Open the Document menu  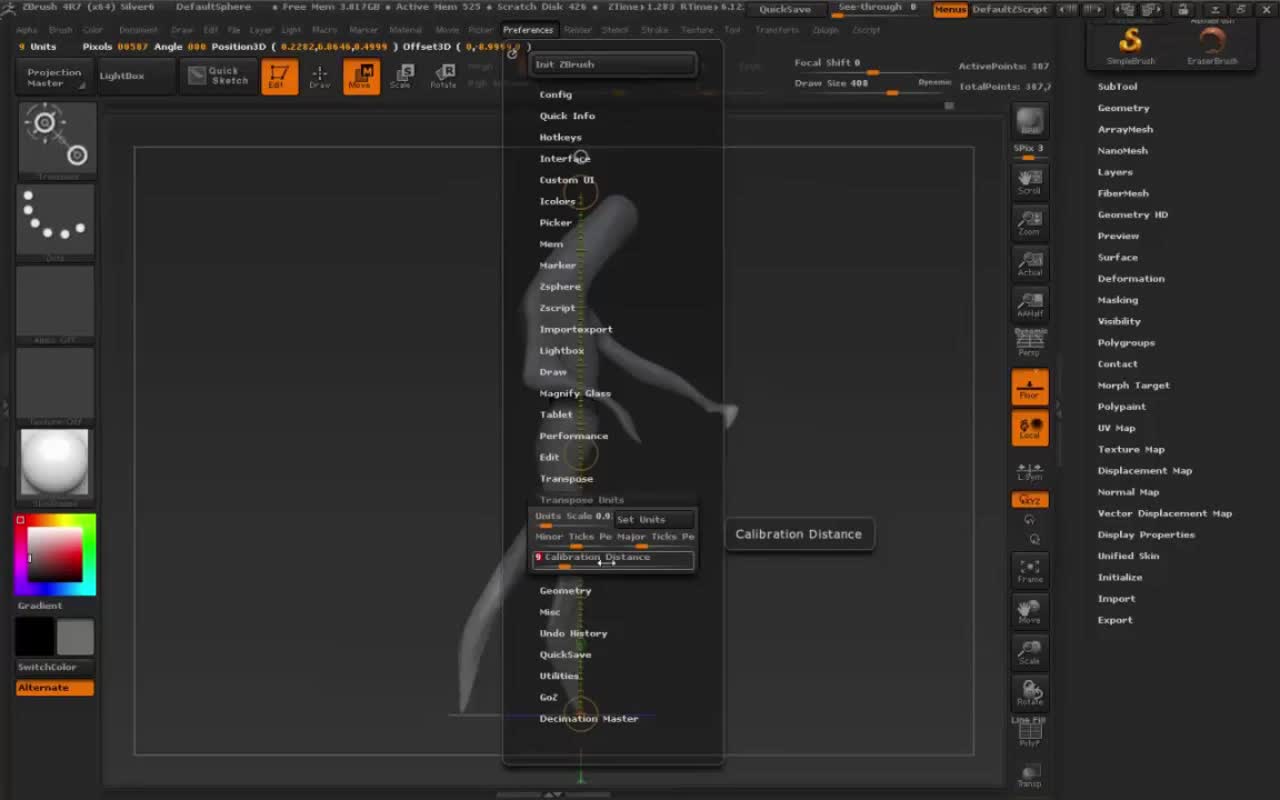pos(138,30)
